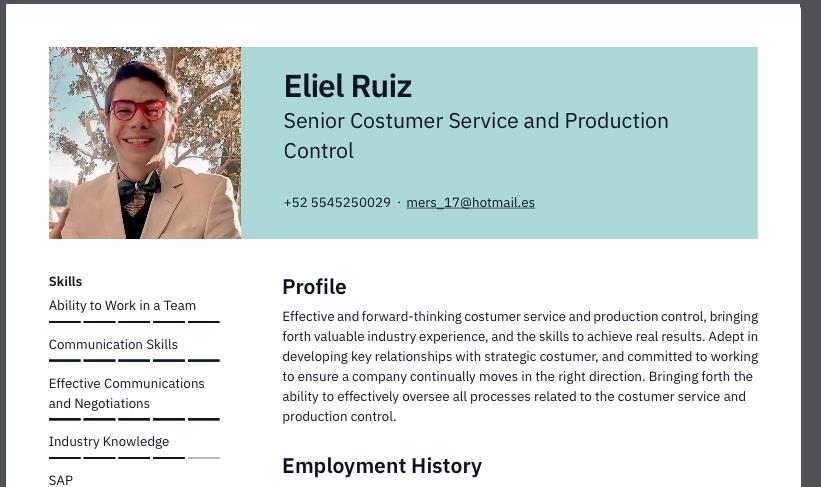Image resolution: width=821 pixels, height=487 pixels.
Task: Click the mers_17@hotmail.es email link
Action: (470, 202)
